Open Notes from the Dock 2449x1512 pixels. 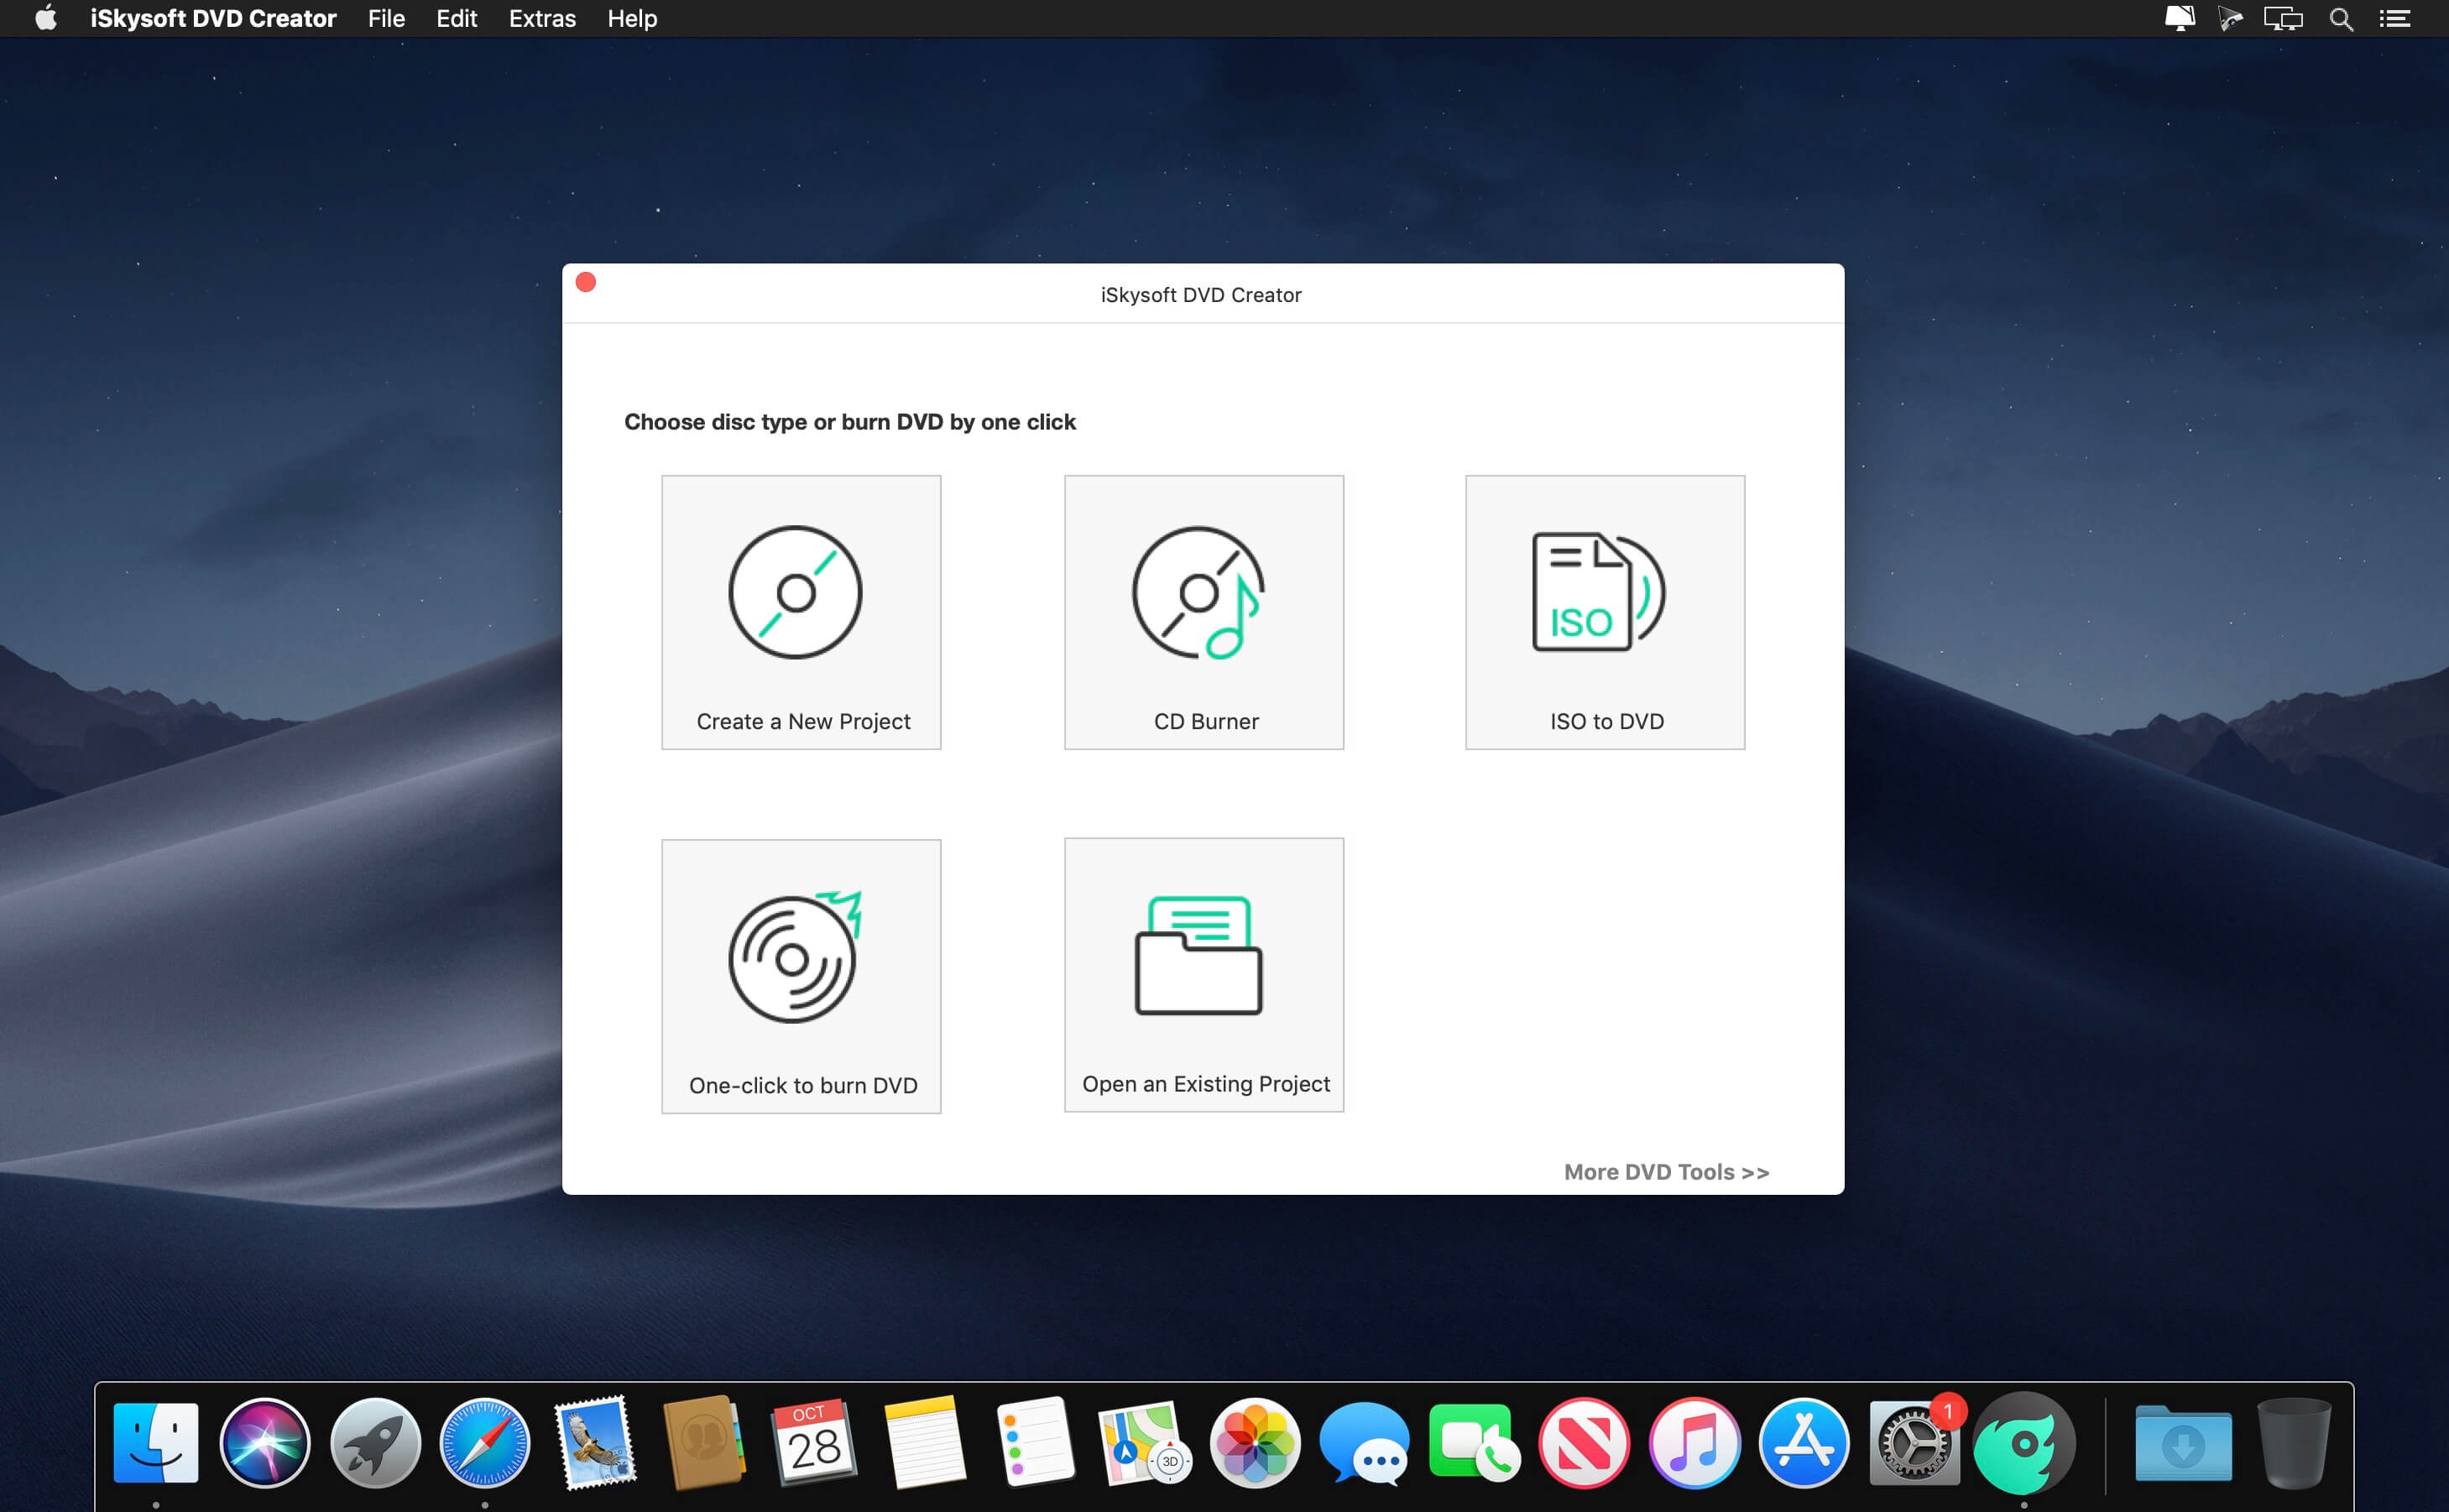924,1442
